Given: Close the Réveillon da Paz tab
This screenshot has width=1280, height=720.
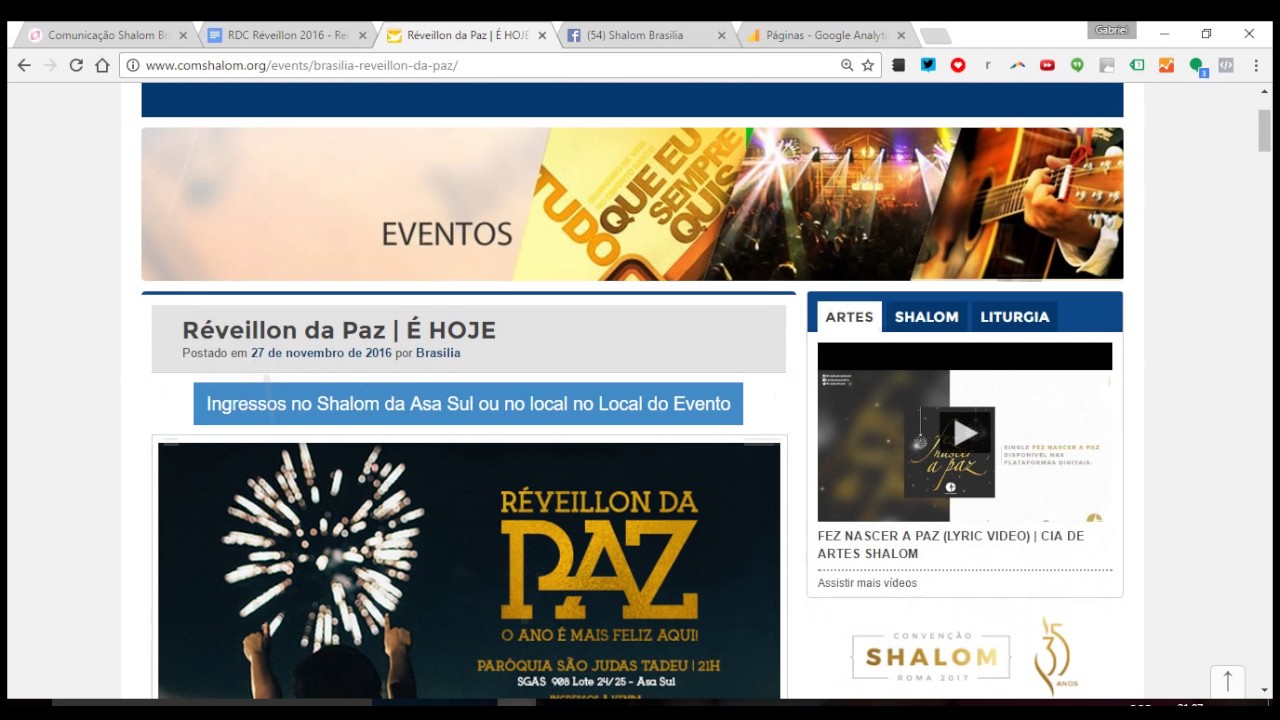Looking at the screenshot, I should click(x=542, y=35).
